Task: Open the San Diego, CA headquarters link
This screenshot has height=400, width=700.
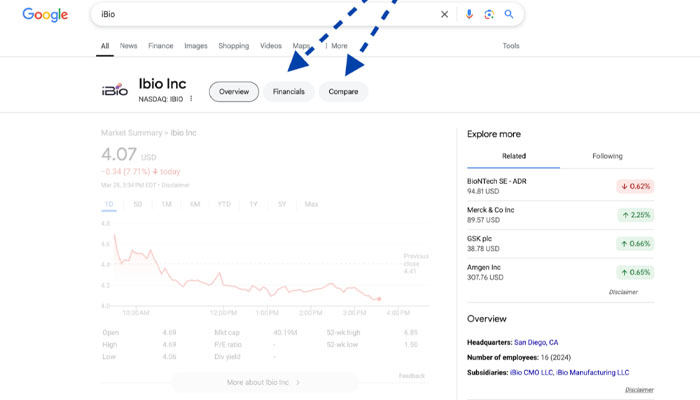Action: coord(536,342)
